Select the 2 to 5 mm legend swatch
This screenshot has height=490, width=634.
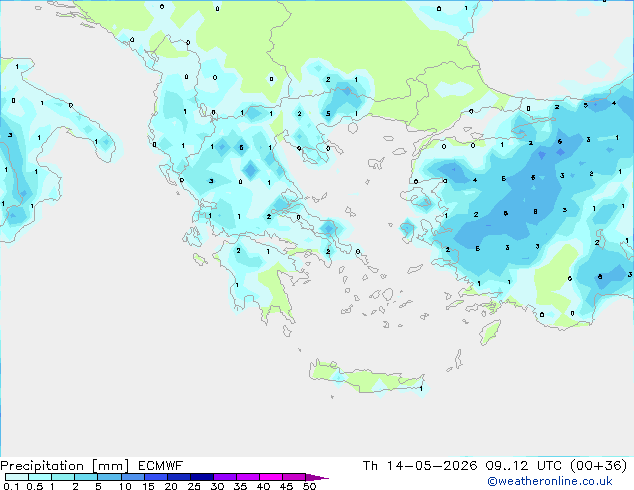[x=86, y=477]
